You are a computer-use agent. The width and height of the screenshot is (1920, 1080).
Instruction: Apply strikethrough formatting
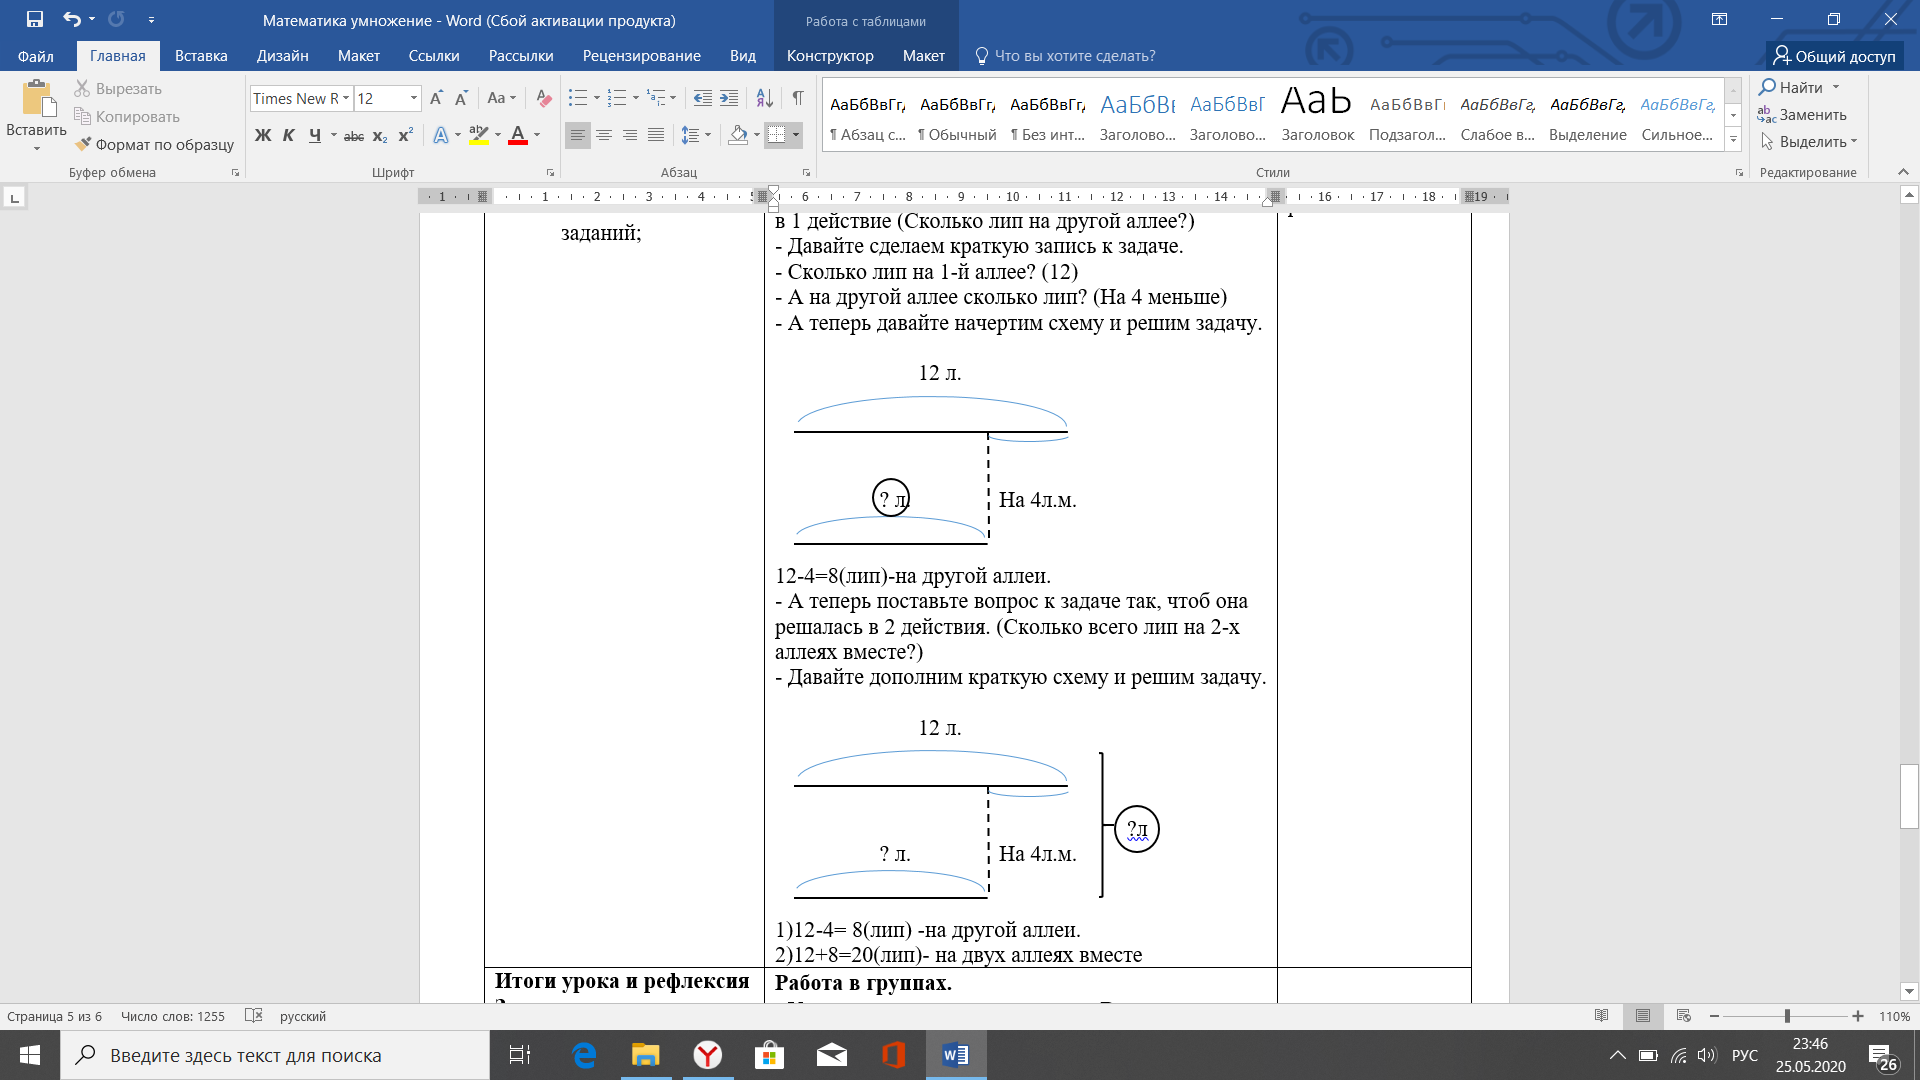pos(354,136)
